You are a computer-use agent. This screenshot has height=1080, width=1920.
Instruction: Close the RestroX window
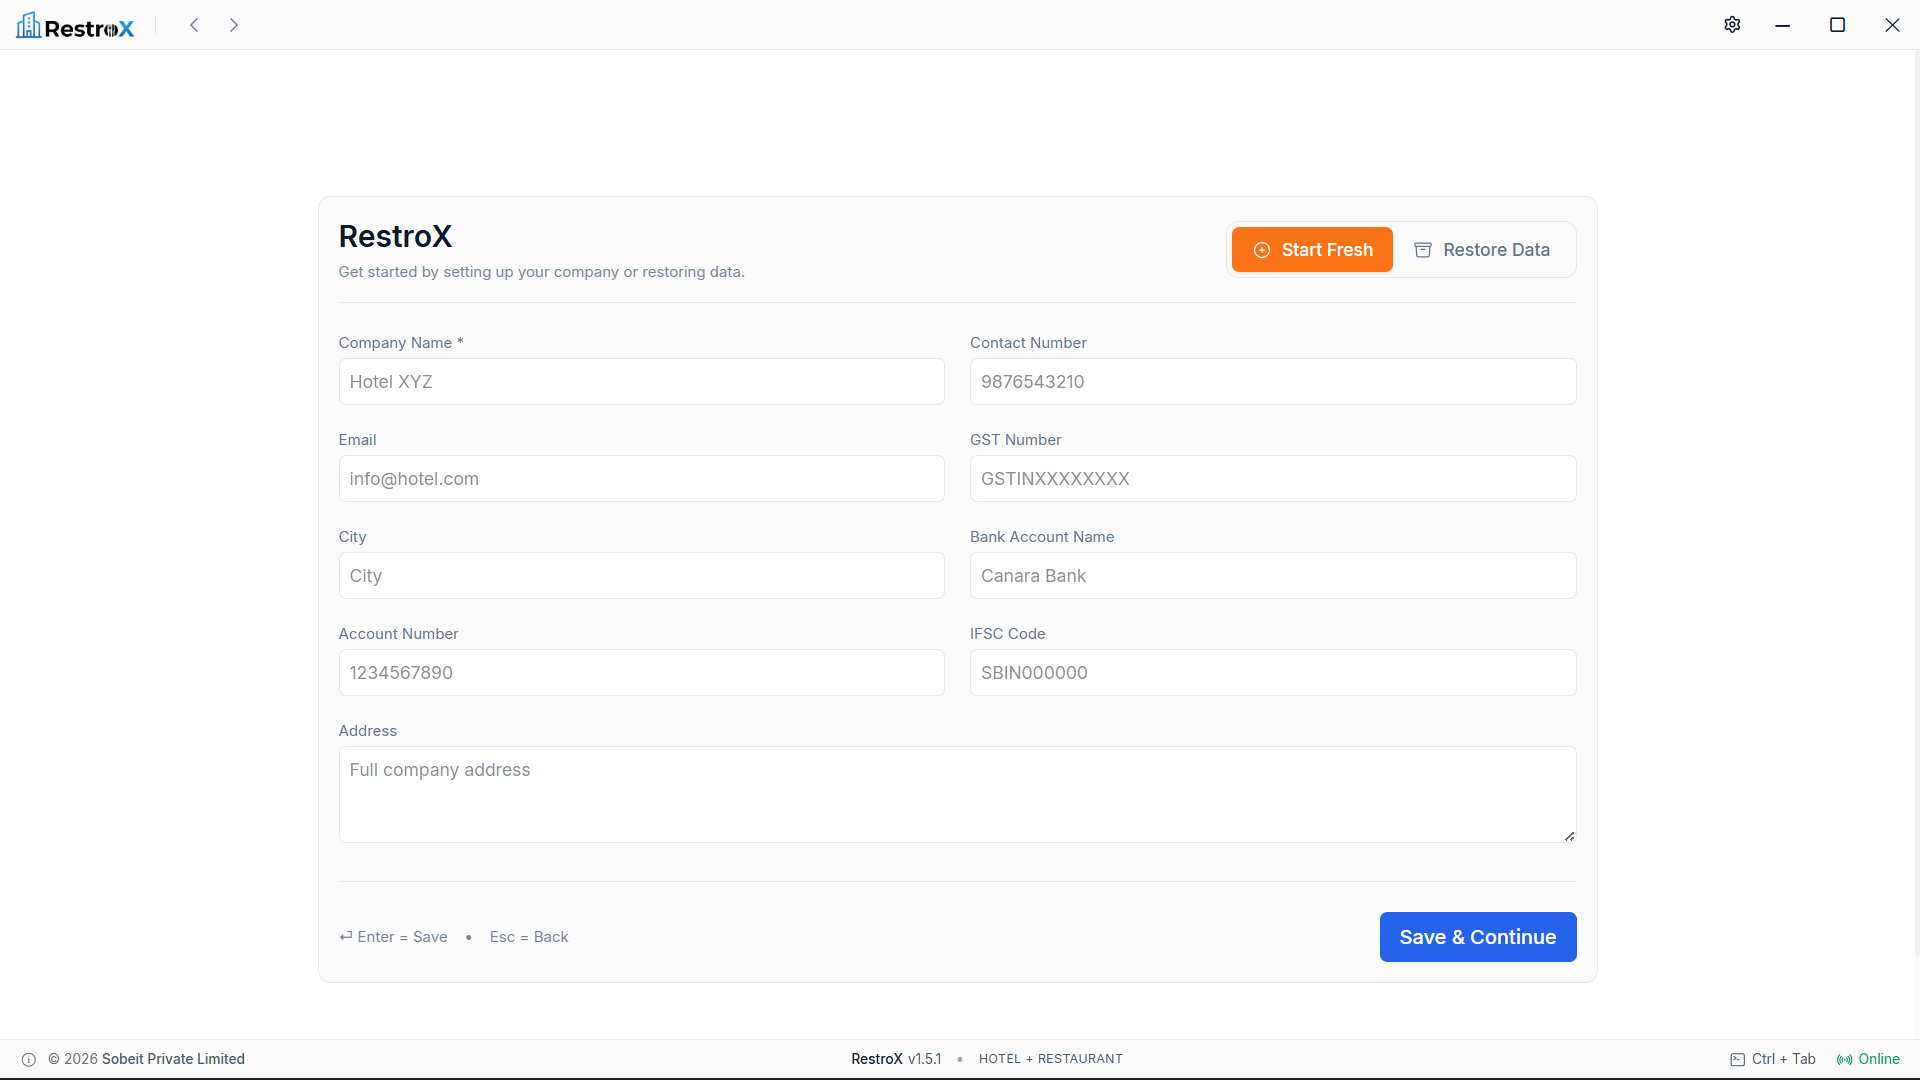click(x=1892, y=25)
